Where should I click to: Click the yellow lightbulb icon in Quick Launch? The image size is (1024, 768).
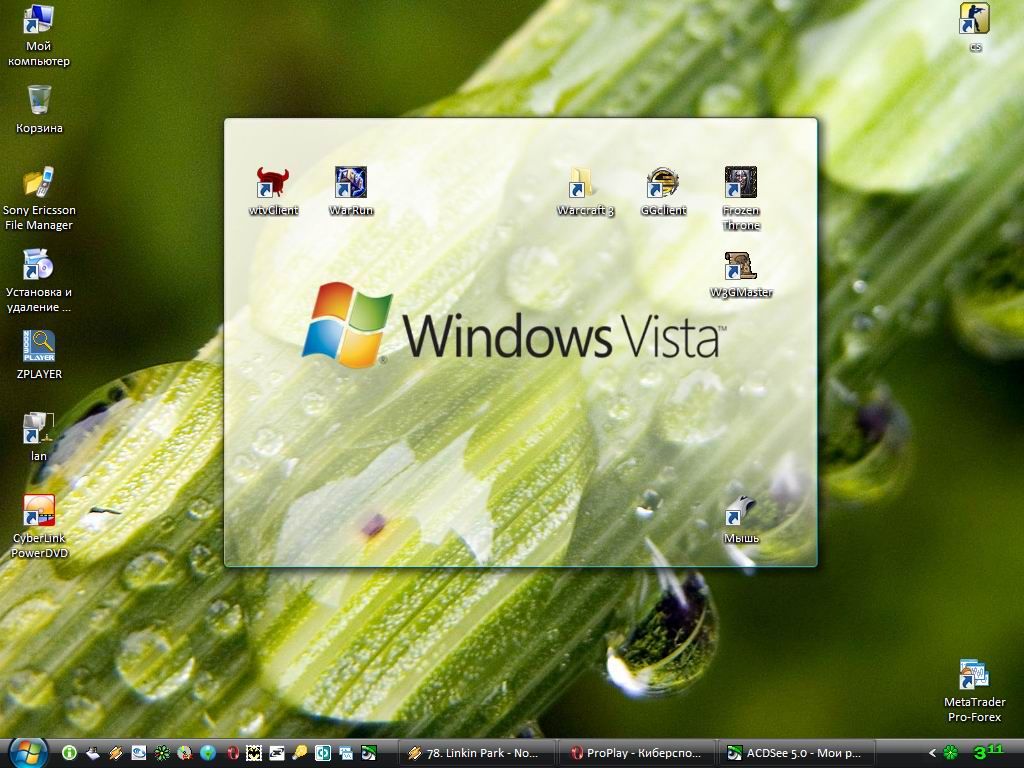[x=300, y=753]
